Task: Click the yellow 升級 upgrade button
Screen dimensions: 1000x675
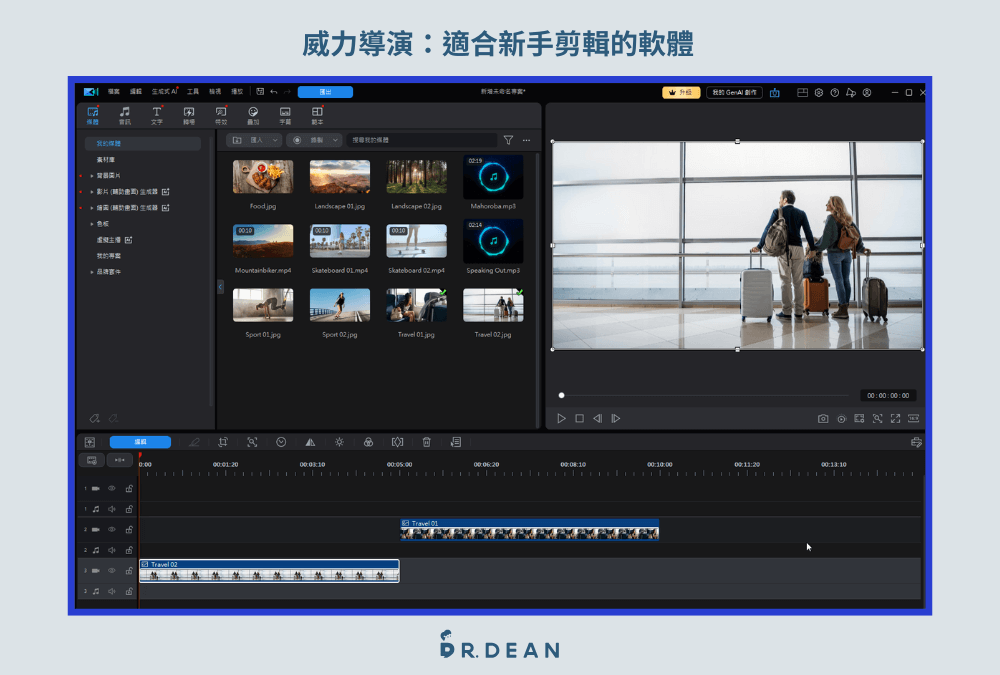Action: 681,93
